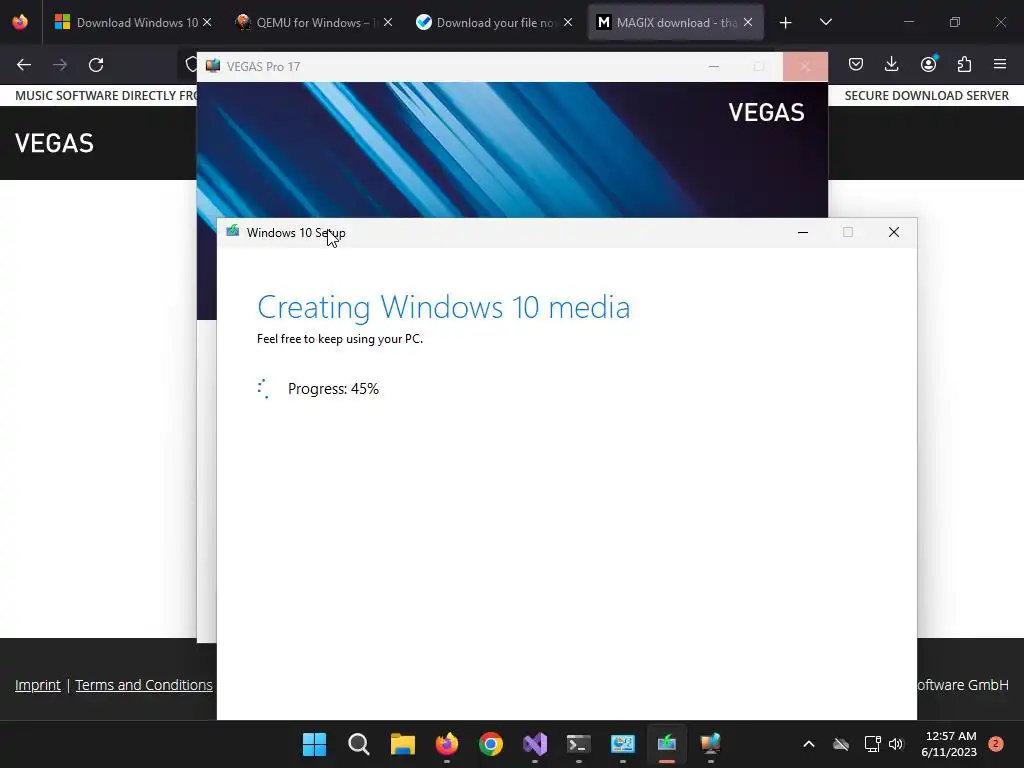This screenshot has height=768, width=1024.
Task: Open the Terms and Conditions link
Action: click(x=144, y=685)
